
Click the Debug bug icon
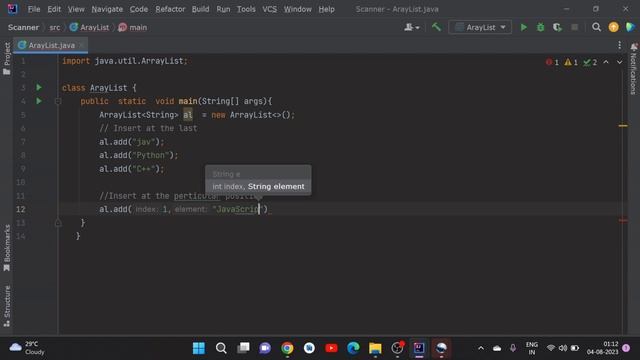pos(540,27)
